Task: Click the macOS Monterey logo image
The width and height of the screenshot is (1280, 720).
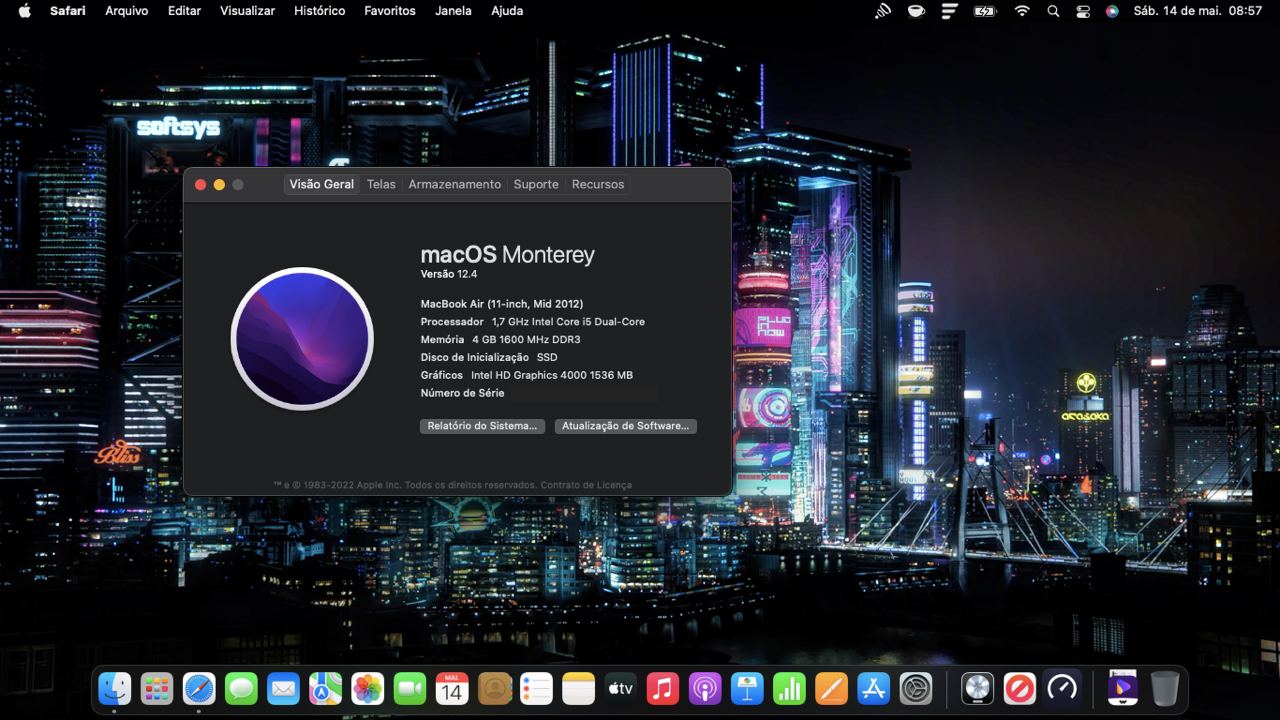Action: (x=302, y=338)
